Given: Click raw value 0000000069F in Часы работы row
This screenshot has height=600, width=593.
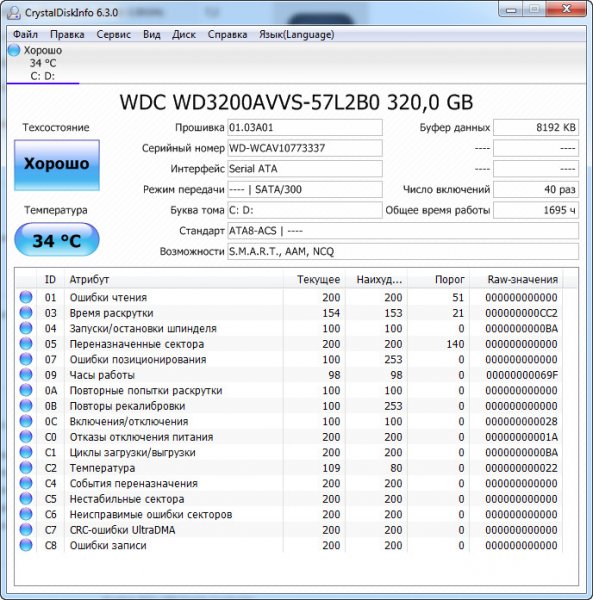Looking at the screenshot, I should click(522, 375).
